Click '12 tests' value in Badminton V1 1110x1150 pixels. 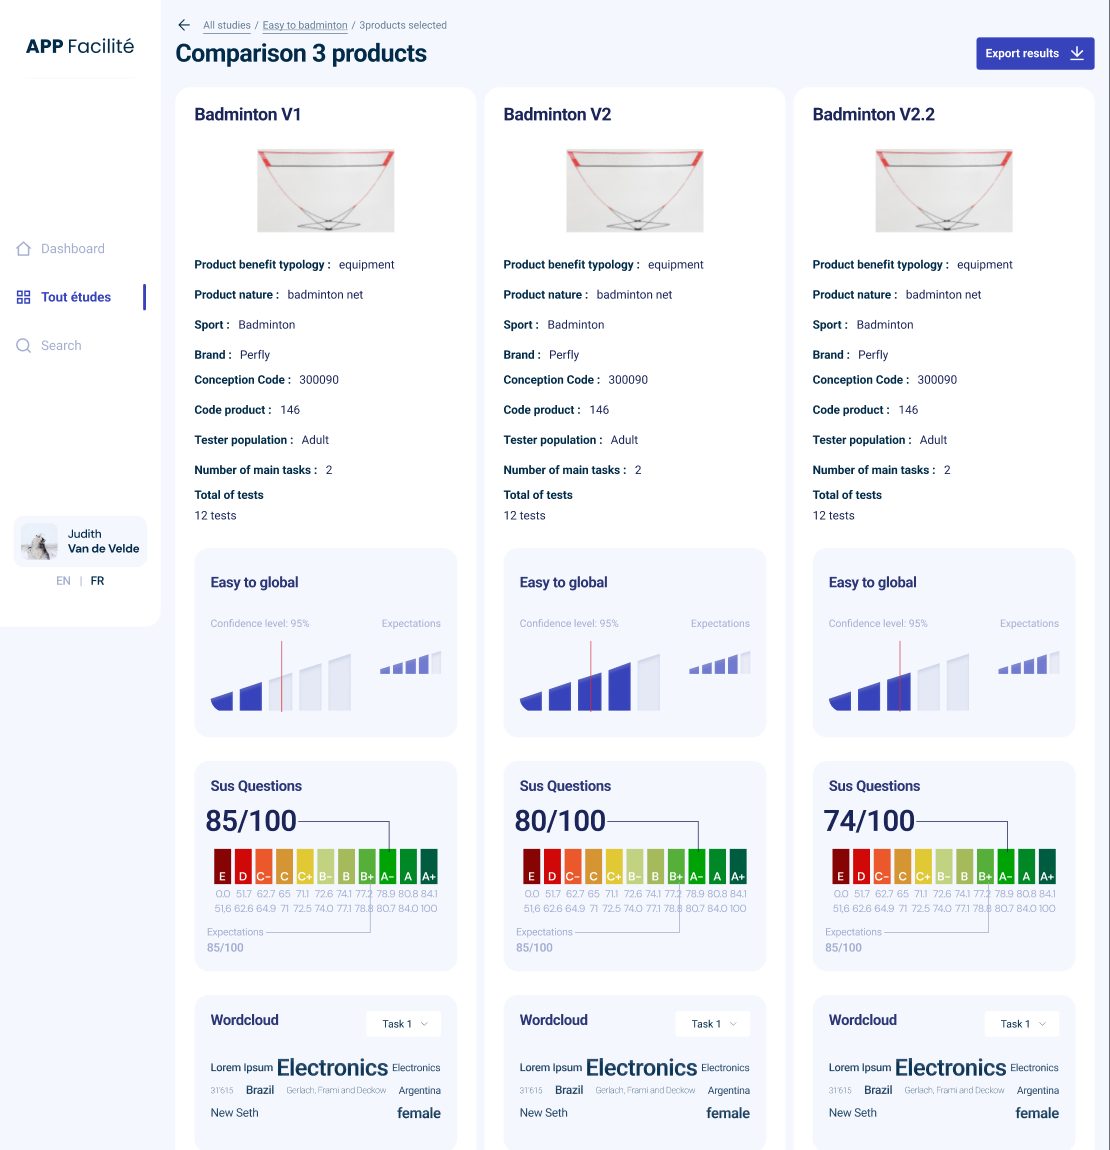(x=216, y=516)
